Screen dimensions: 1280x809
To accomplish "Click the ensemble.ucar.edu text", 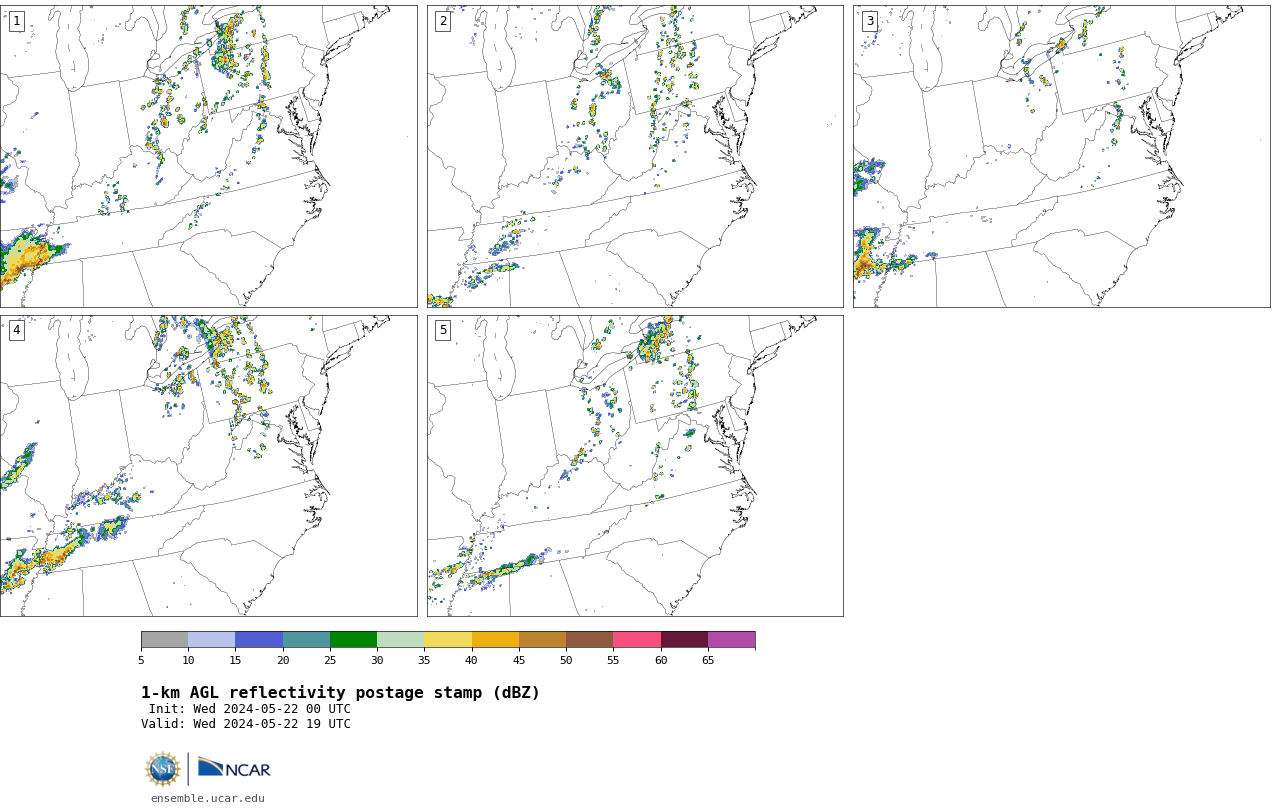I will click(208, 798).
